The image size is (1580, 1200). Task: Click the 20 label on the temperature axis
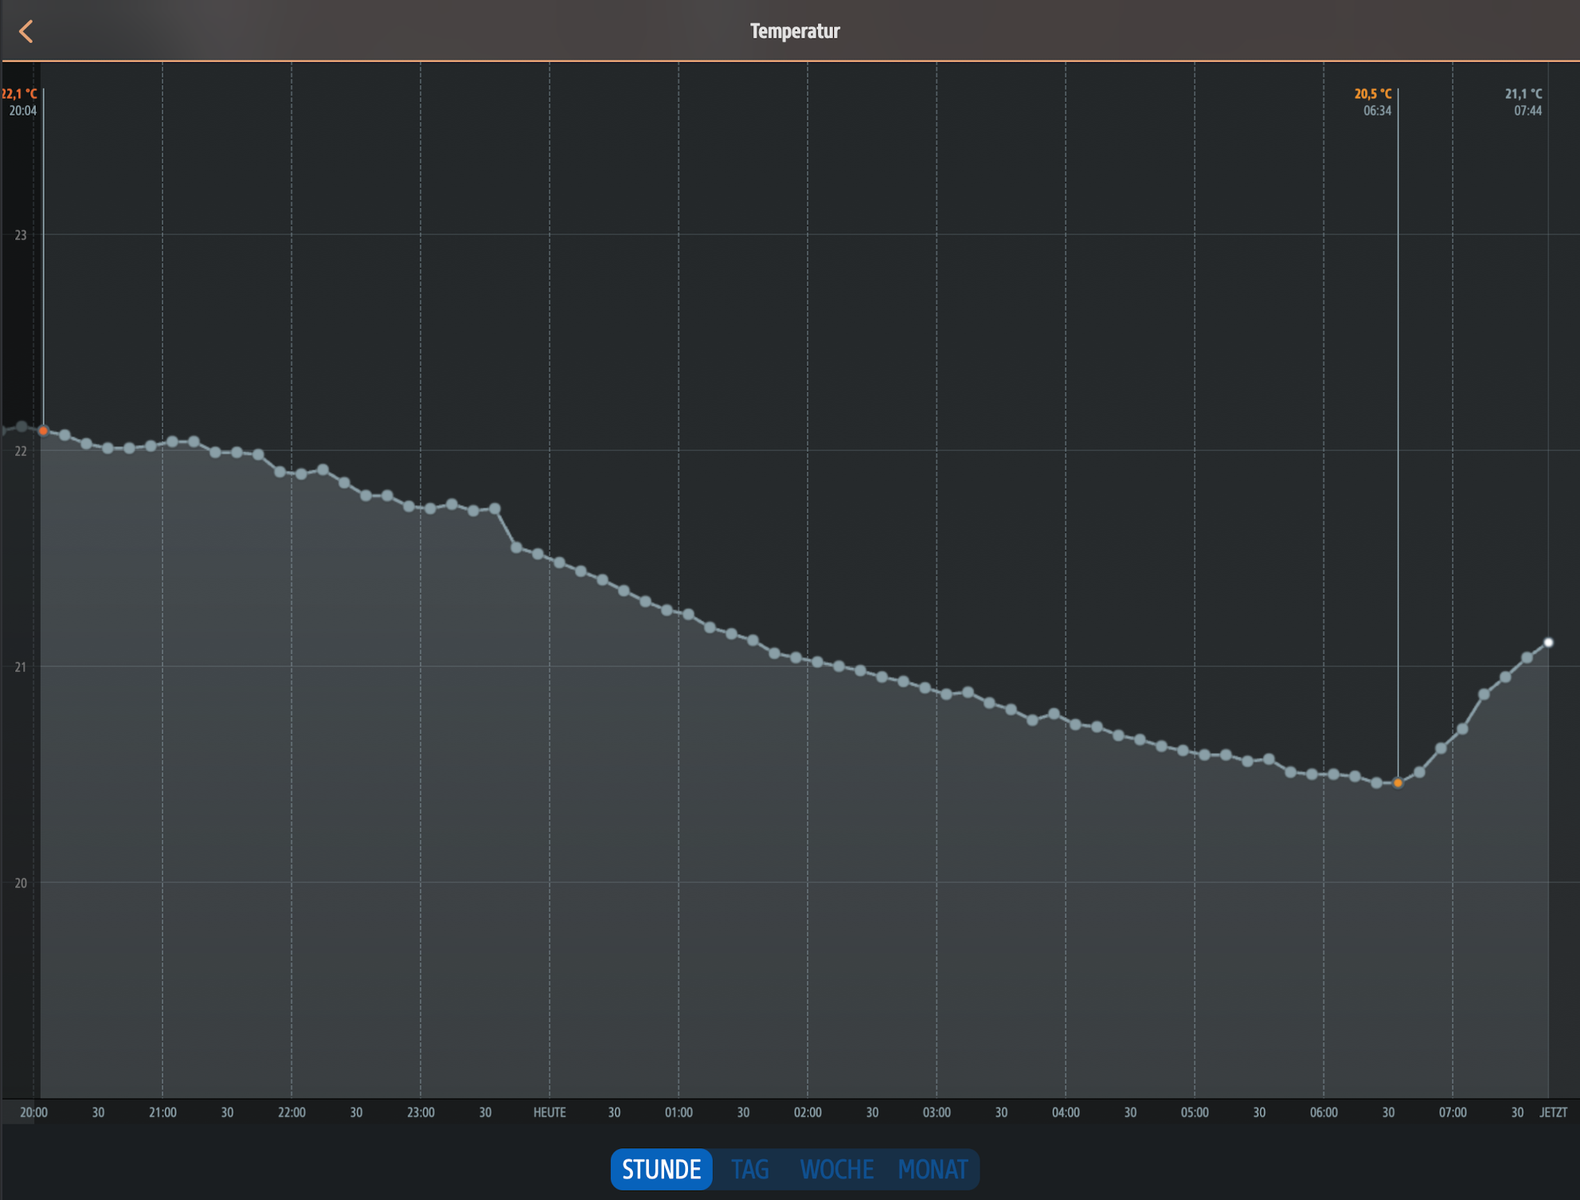[21, 883]
